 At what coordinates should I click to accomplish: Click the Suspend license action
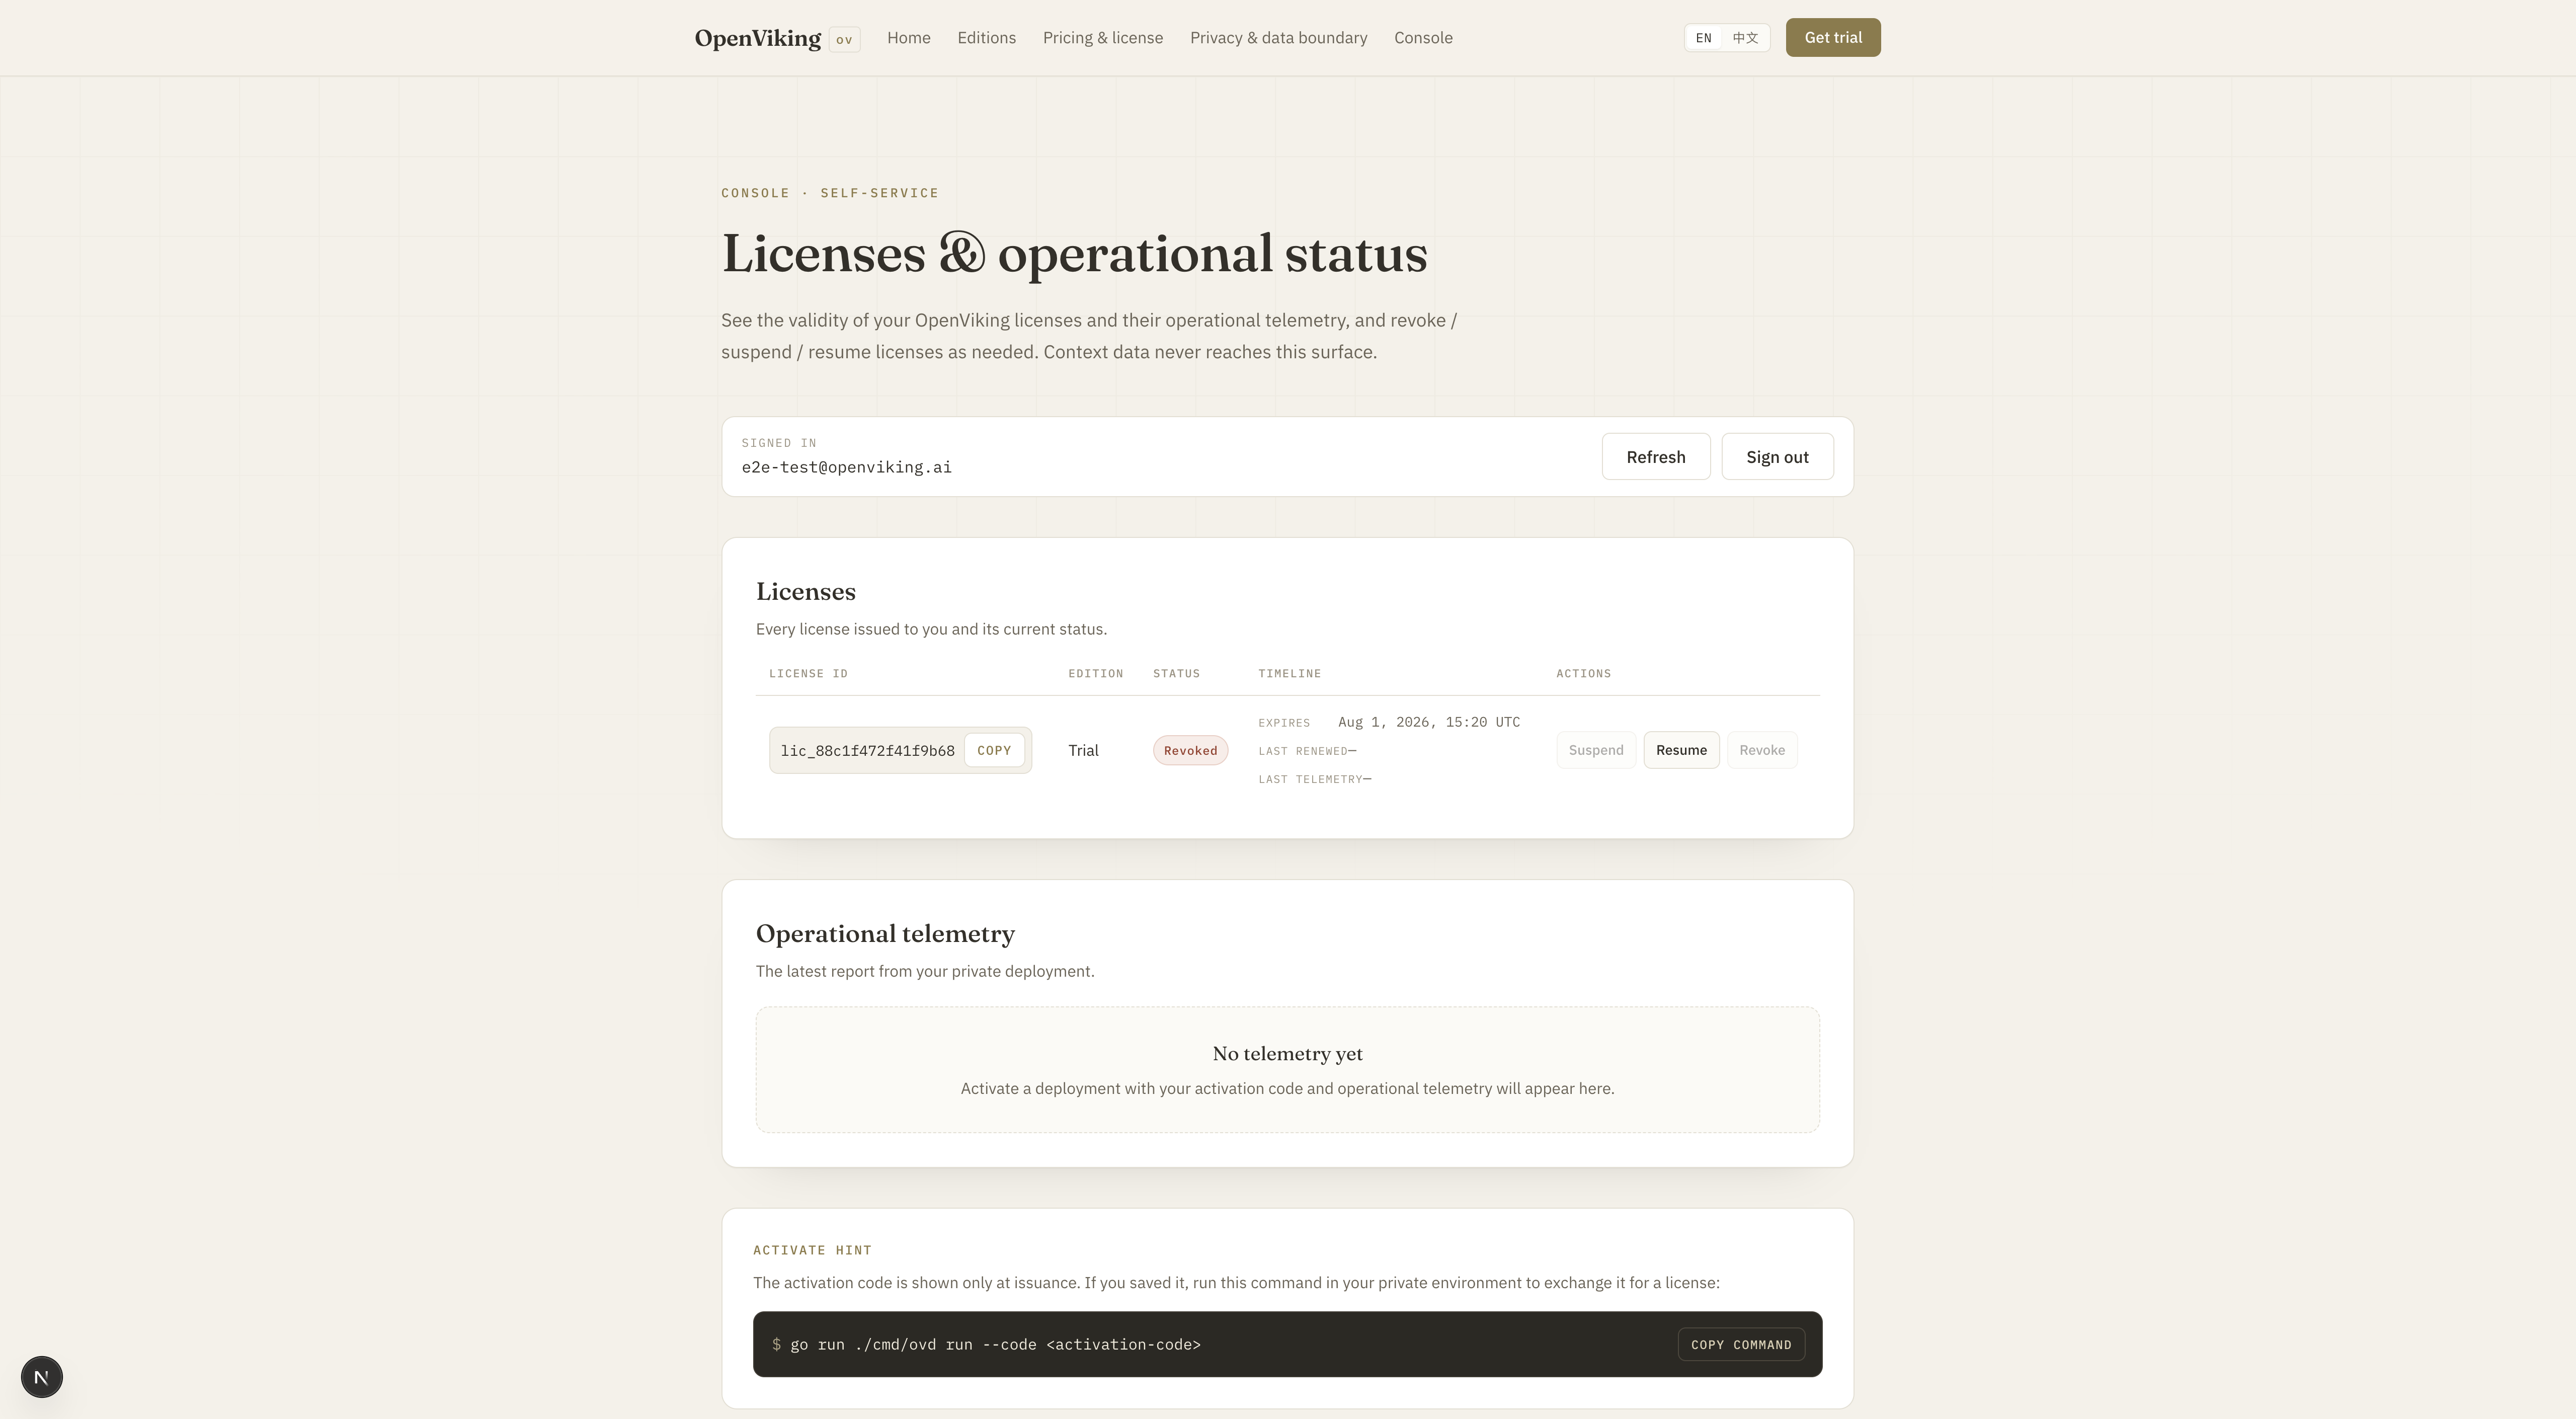click(1595, 750)
